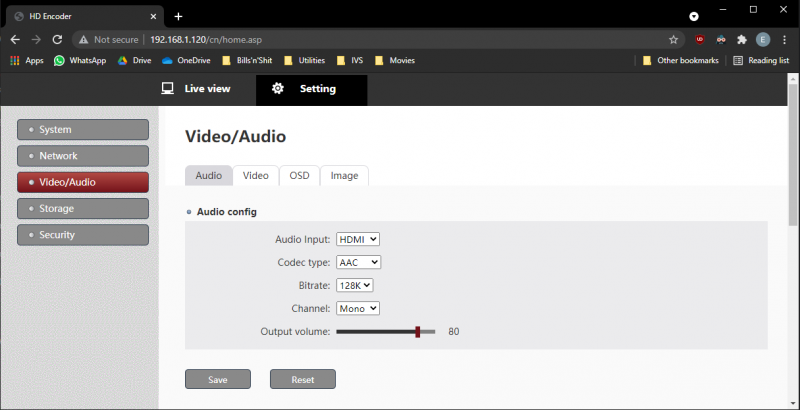Click the Output volume value 80

coord(454,331)
